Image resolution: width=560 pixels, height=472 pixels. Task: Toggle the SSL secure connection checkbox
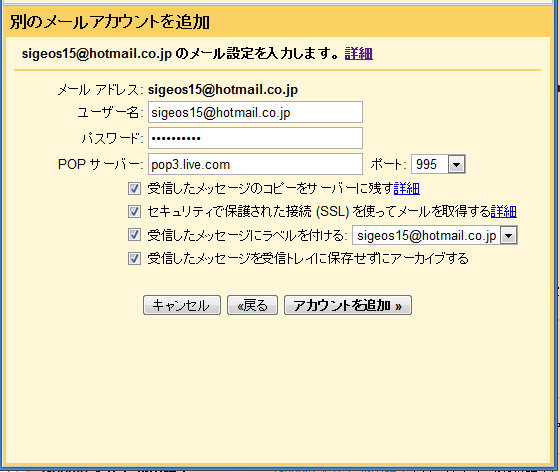pyautogui.click(x=134, y=211)
